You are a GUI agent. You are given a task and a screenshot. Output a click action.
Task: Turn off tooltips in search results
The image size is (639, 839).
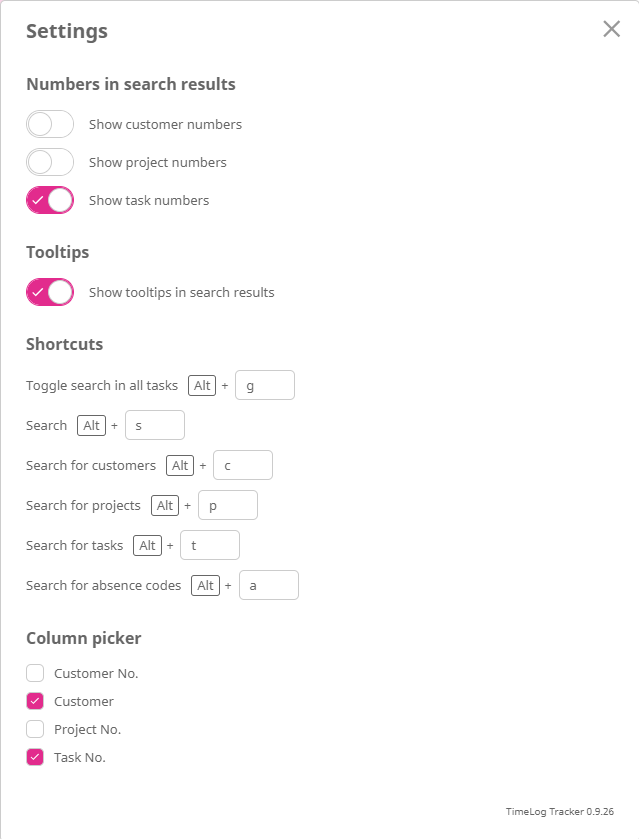pos(50,292)
